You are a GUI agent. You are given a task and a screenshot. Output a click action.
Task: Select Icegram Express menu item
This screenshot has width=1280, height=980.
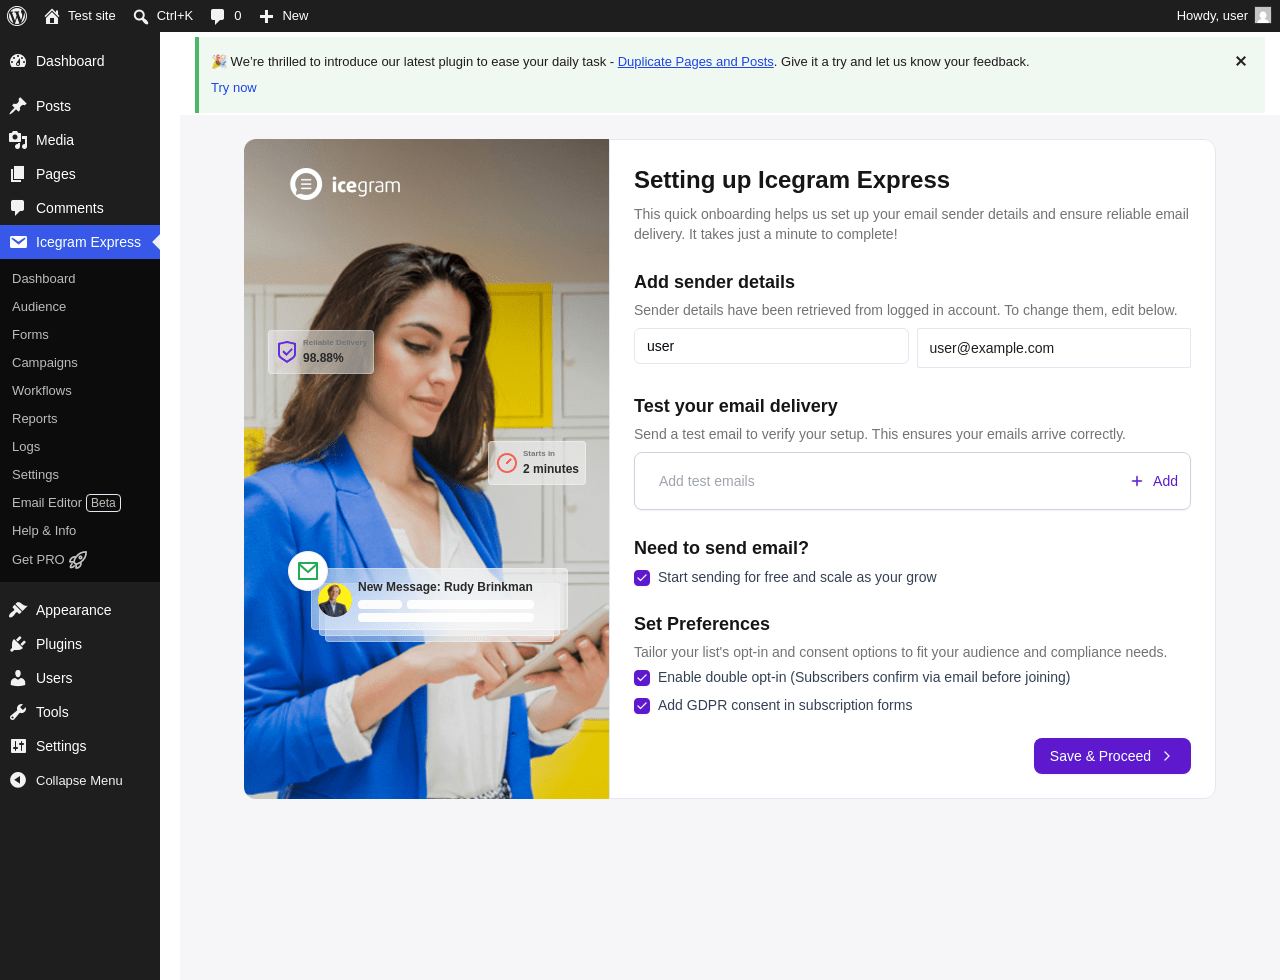80,242
